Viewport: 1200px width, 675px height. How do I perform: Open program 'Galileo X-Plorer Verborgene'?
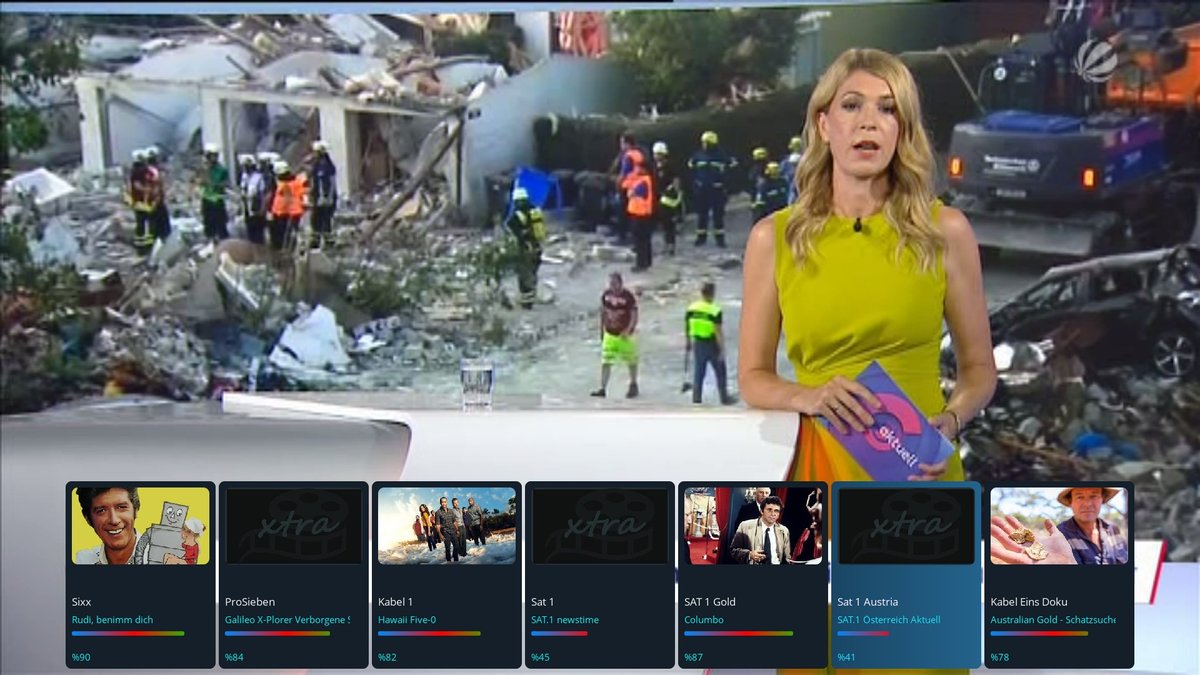287,620
